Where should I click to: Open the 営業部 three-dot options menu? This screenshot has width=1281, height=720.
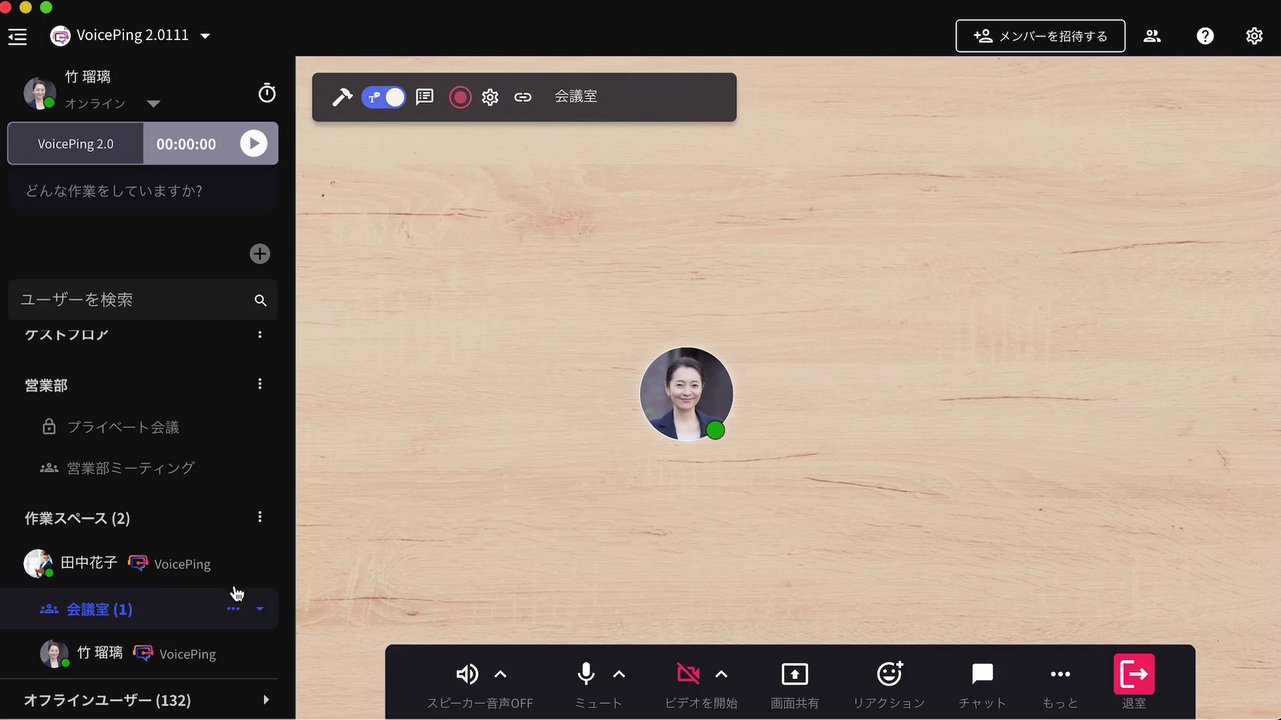click(x=260, y=384)
